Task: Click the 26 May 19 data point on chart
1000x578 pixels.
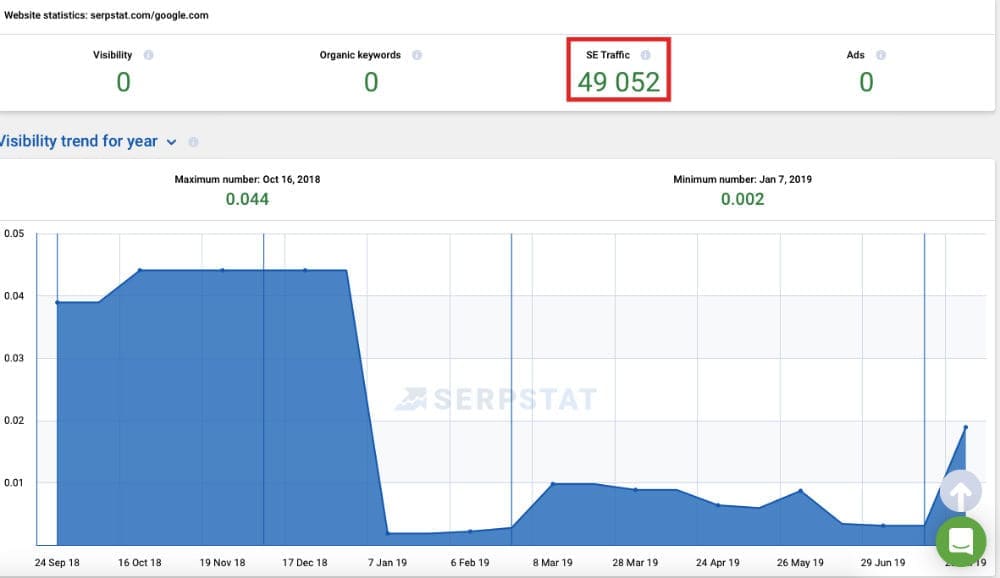Action: pyautogui.click(x=800, y=491)
